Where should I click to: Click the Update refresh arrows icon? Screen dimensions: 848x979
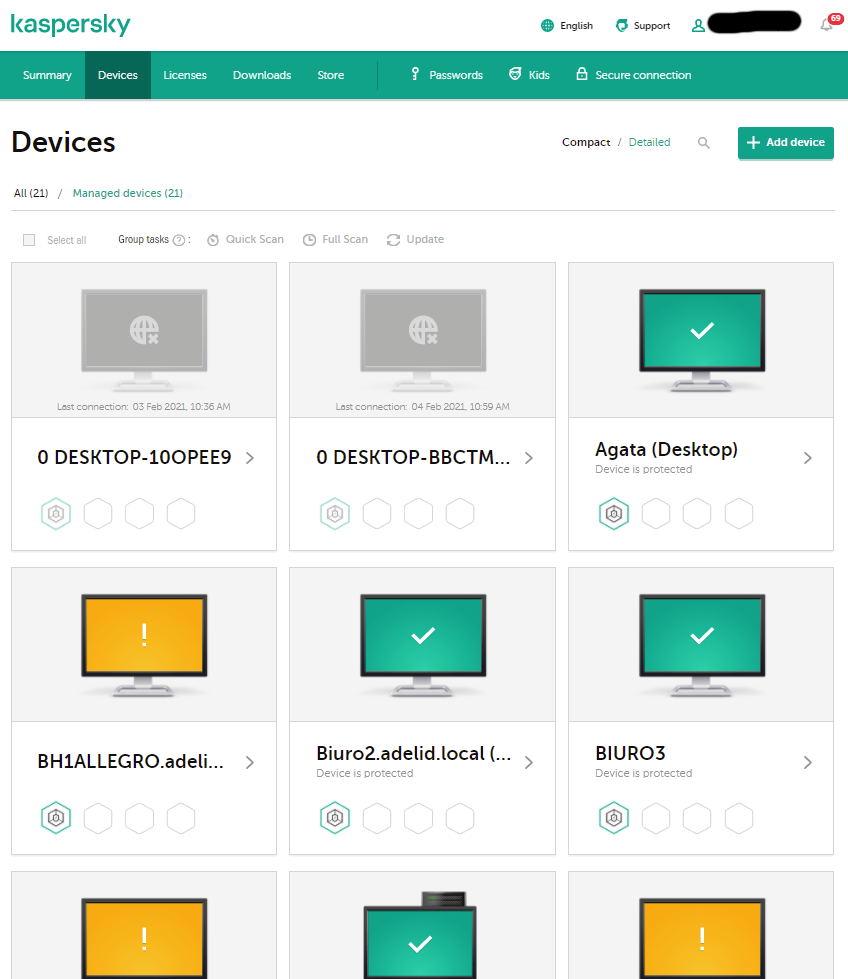click(393, 240)
